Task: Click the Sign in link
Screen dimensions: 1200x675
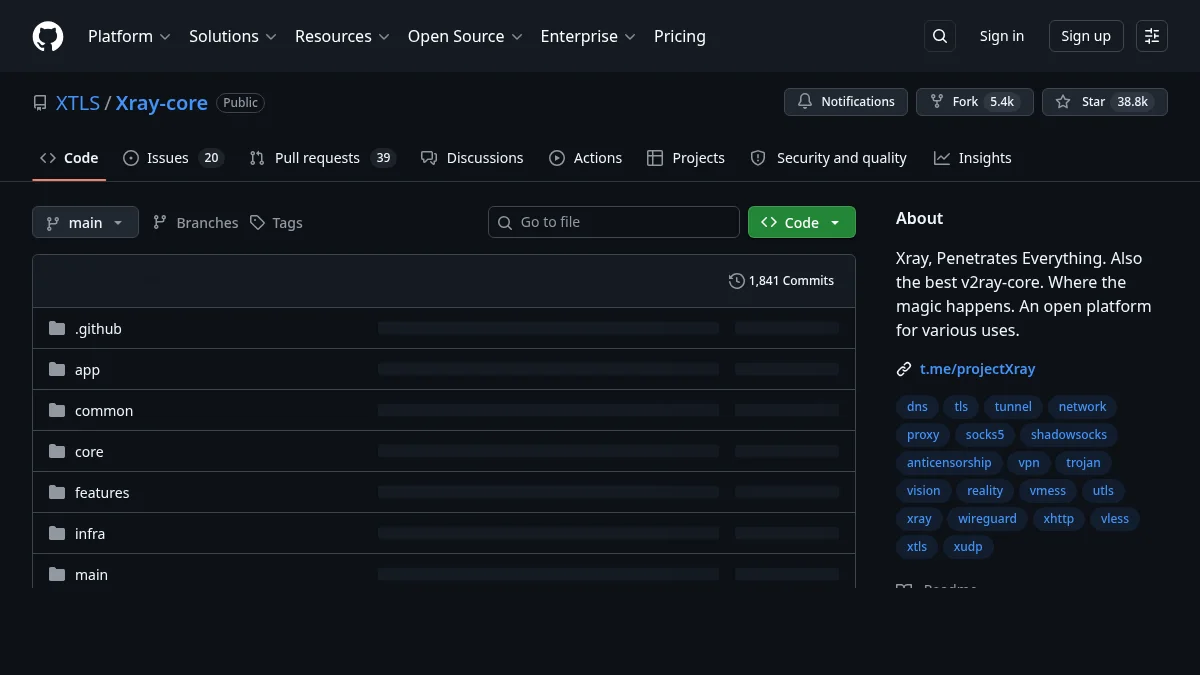Action: coord(1002,36)
